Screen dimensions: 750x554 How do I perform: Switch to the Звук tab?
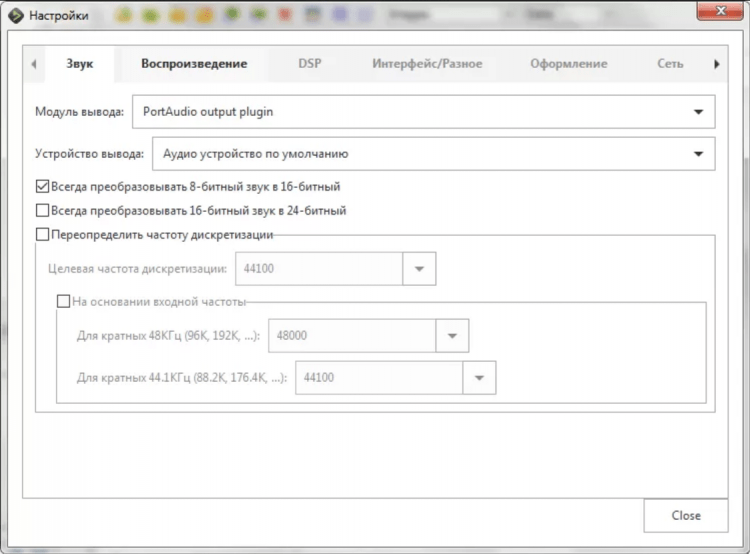[79, 64]
